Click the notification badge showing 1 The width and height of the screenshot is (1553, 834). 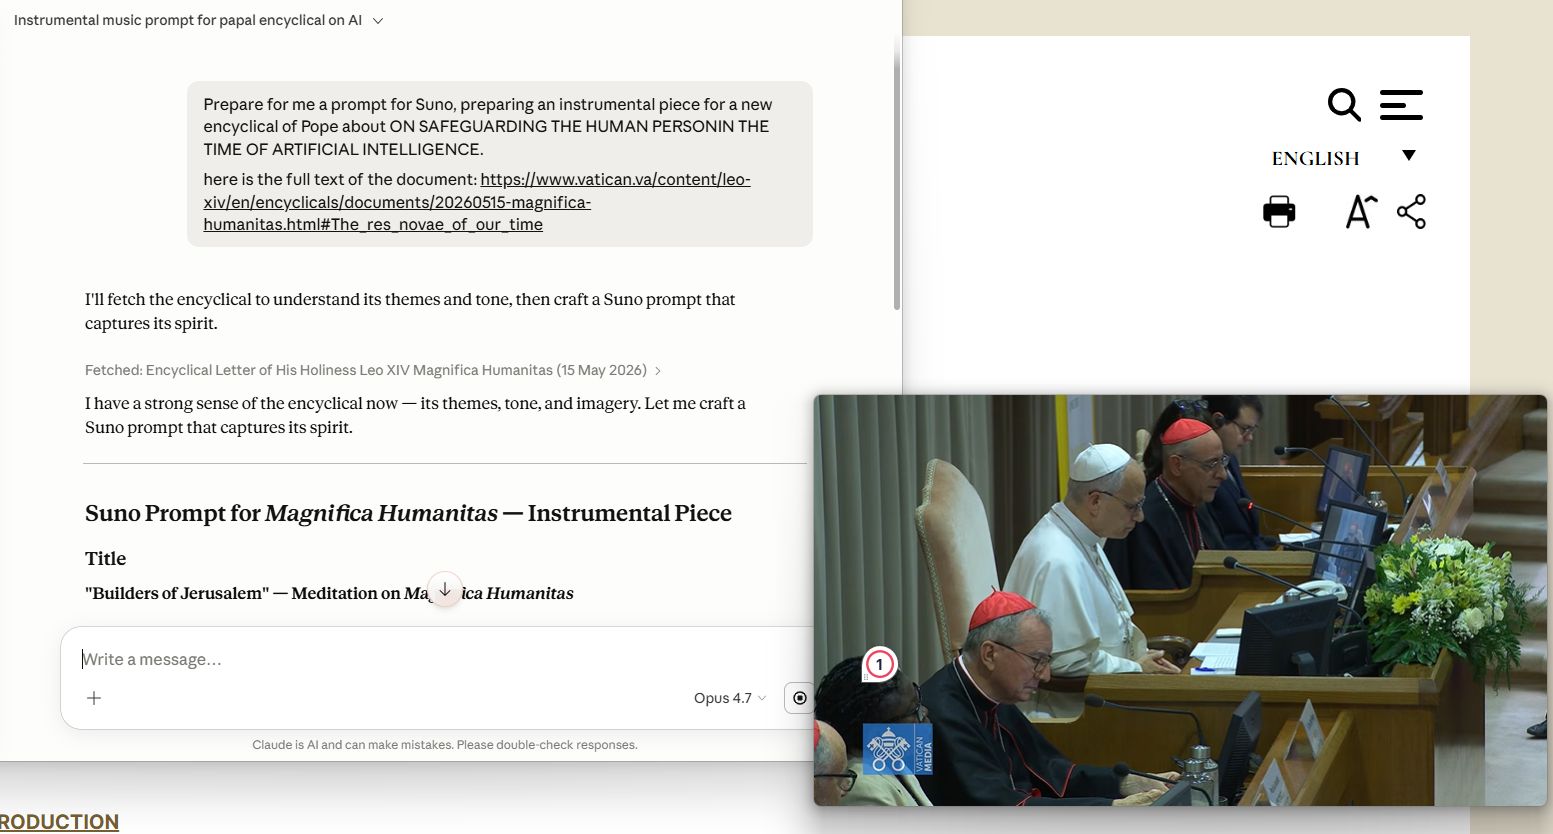click(880, 664)
